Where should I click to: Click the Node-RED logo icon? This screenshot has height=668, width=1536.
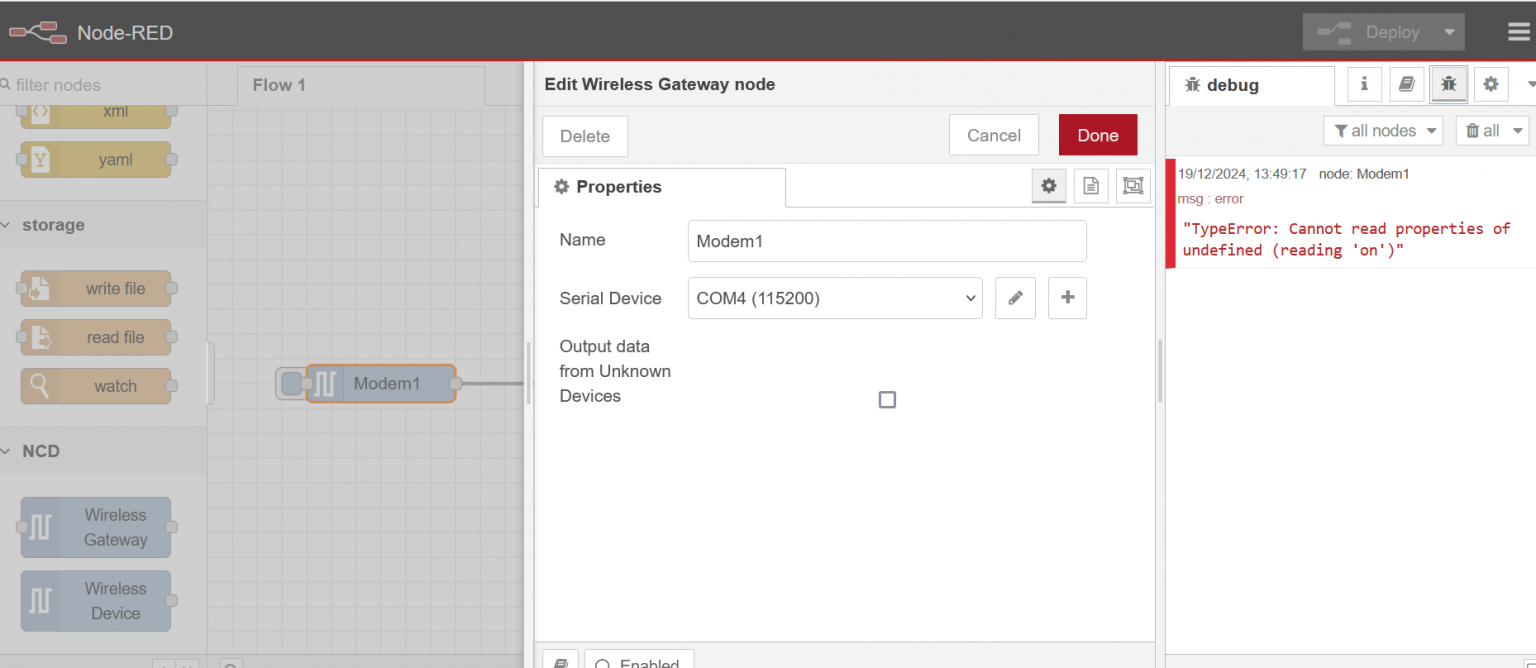[x=37, y=31]
